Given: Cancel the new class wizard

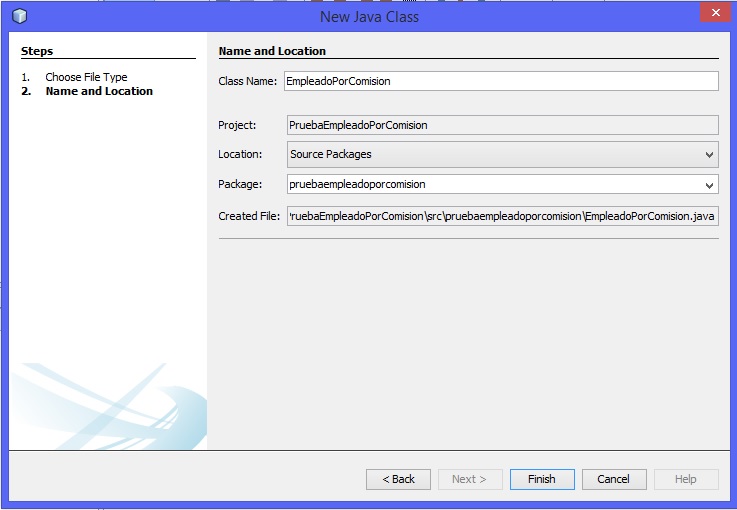Looking at the screenshot, I should [x=614, y=479].
